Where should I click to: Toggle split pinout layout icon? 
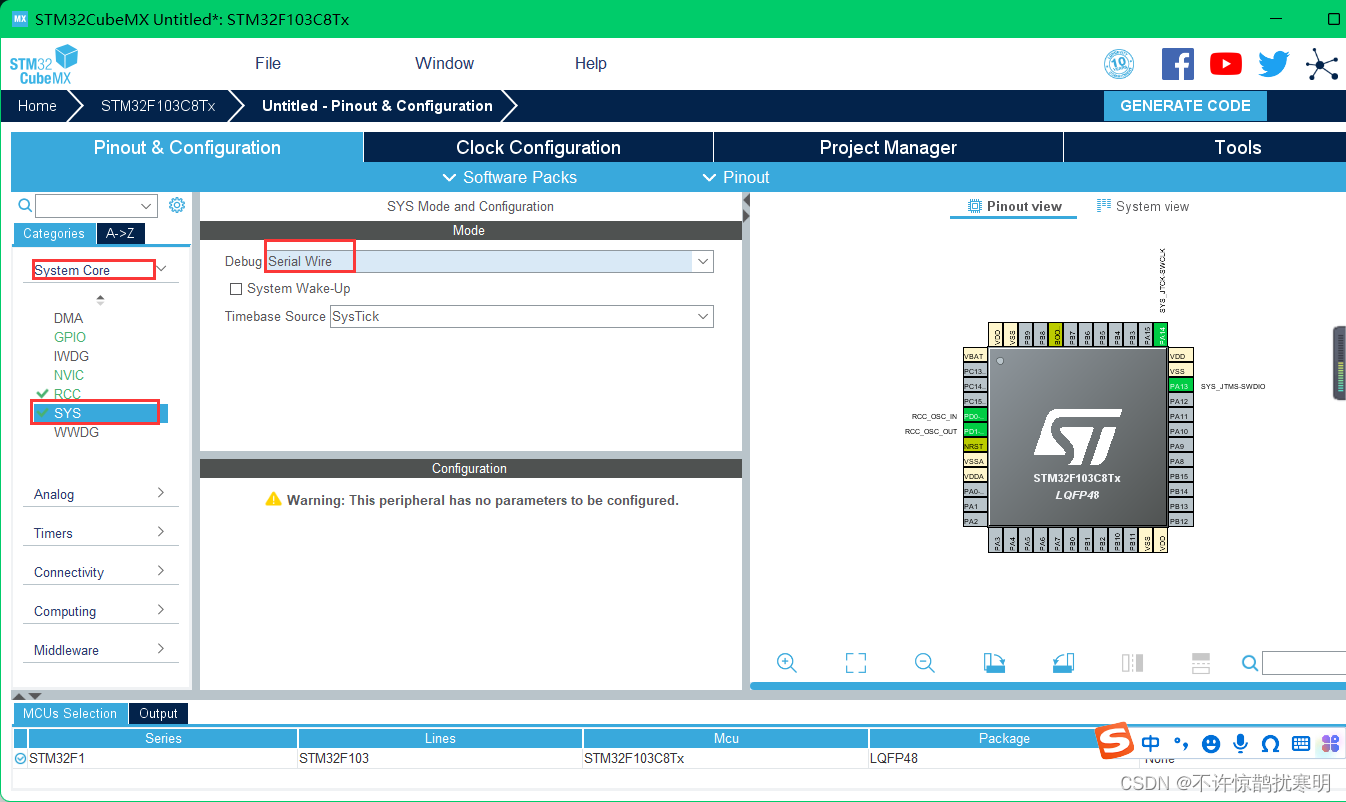[x=1201, y=663]
